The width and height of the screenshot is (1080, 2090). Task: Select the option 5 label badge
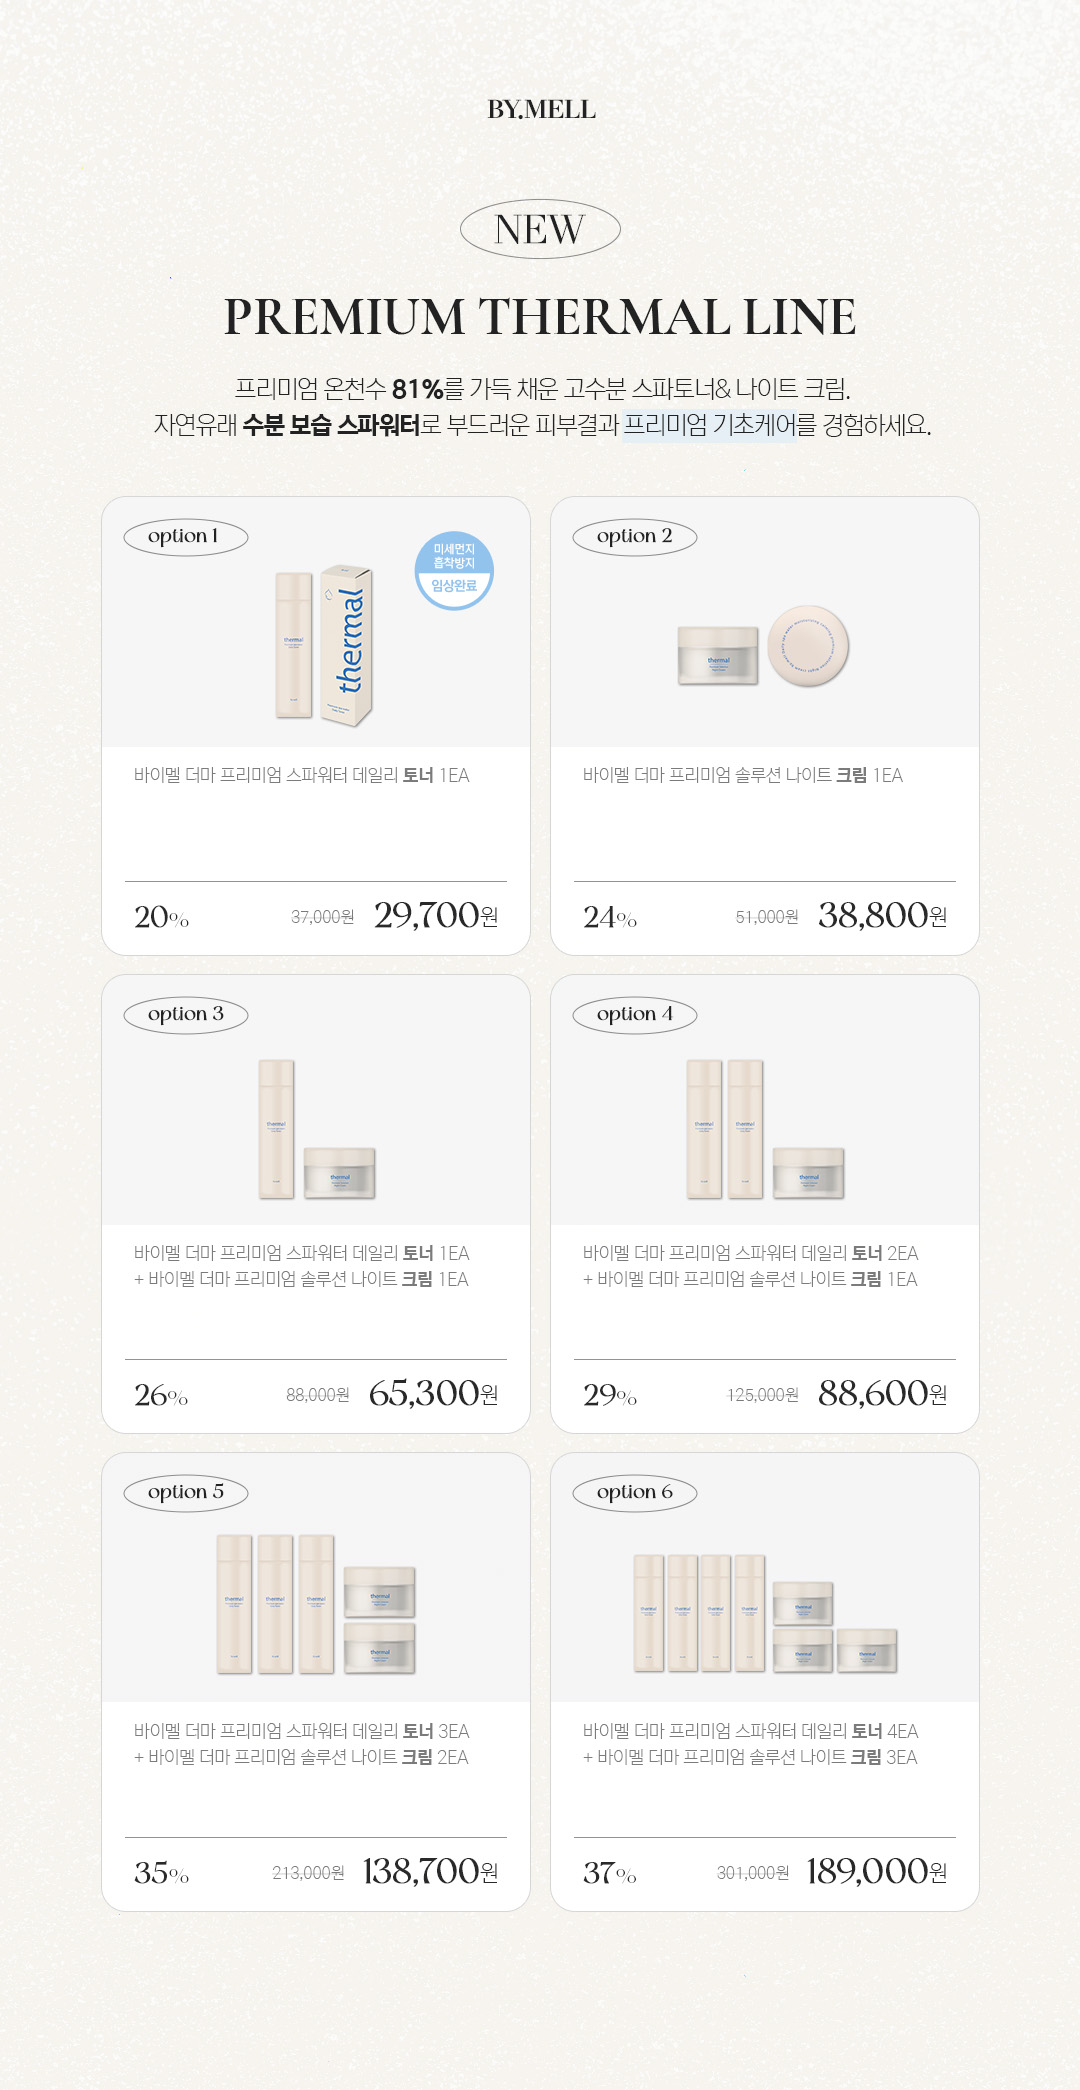[186, 1493]
